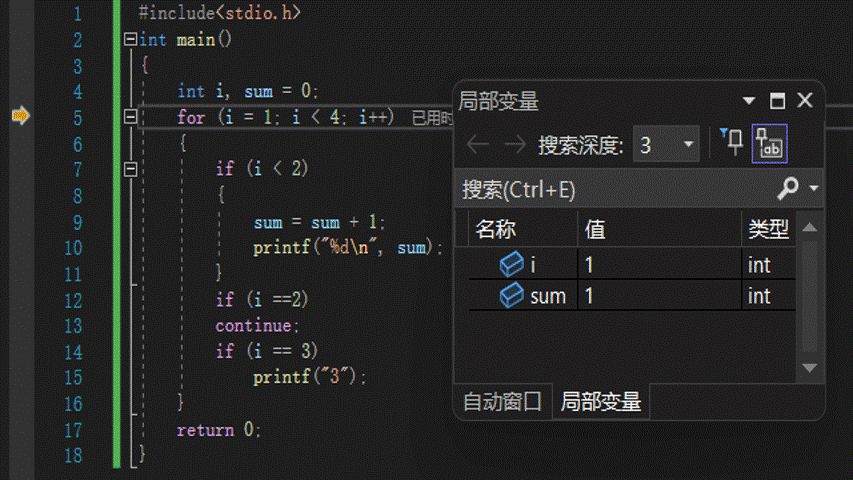853x480 pixels.
Task: Switch to the 自动窗口 tab
Action: (503, 402)
